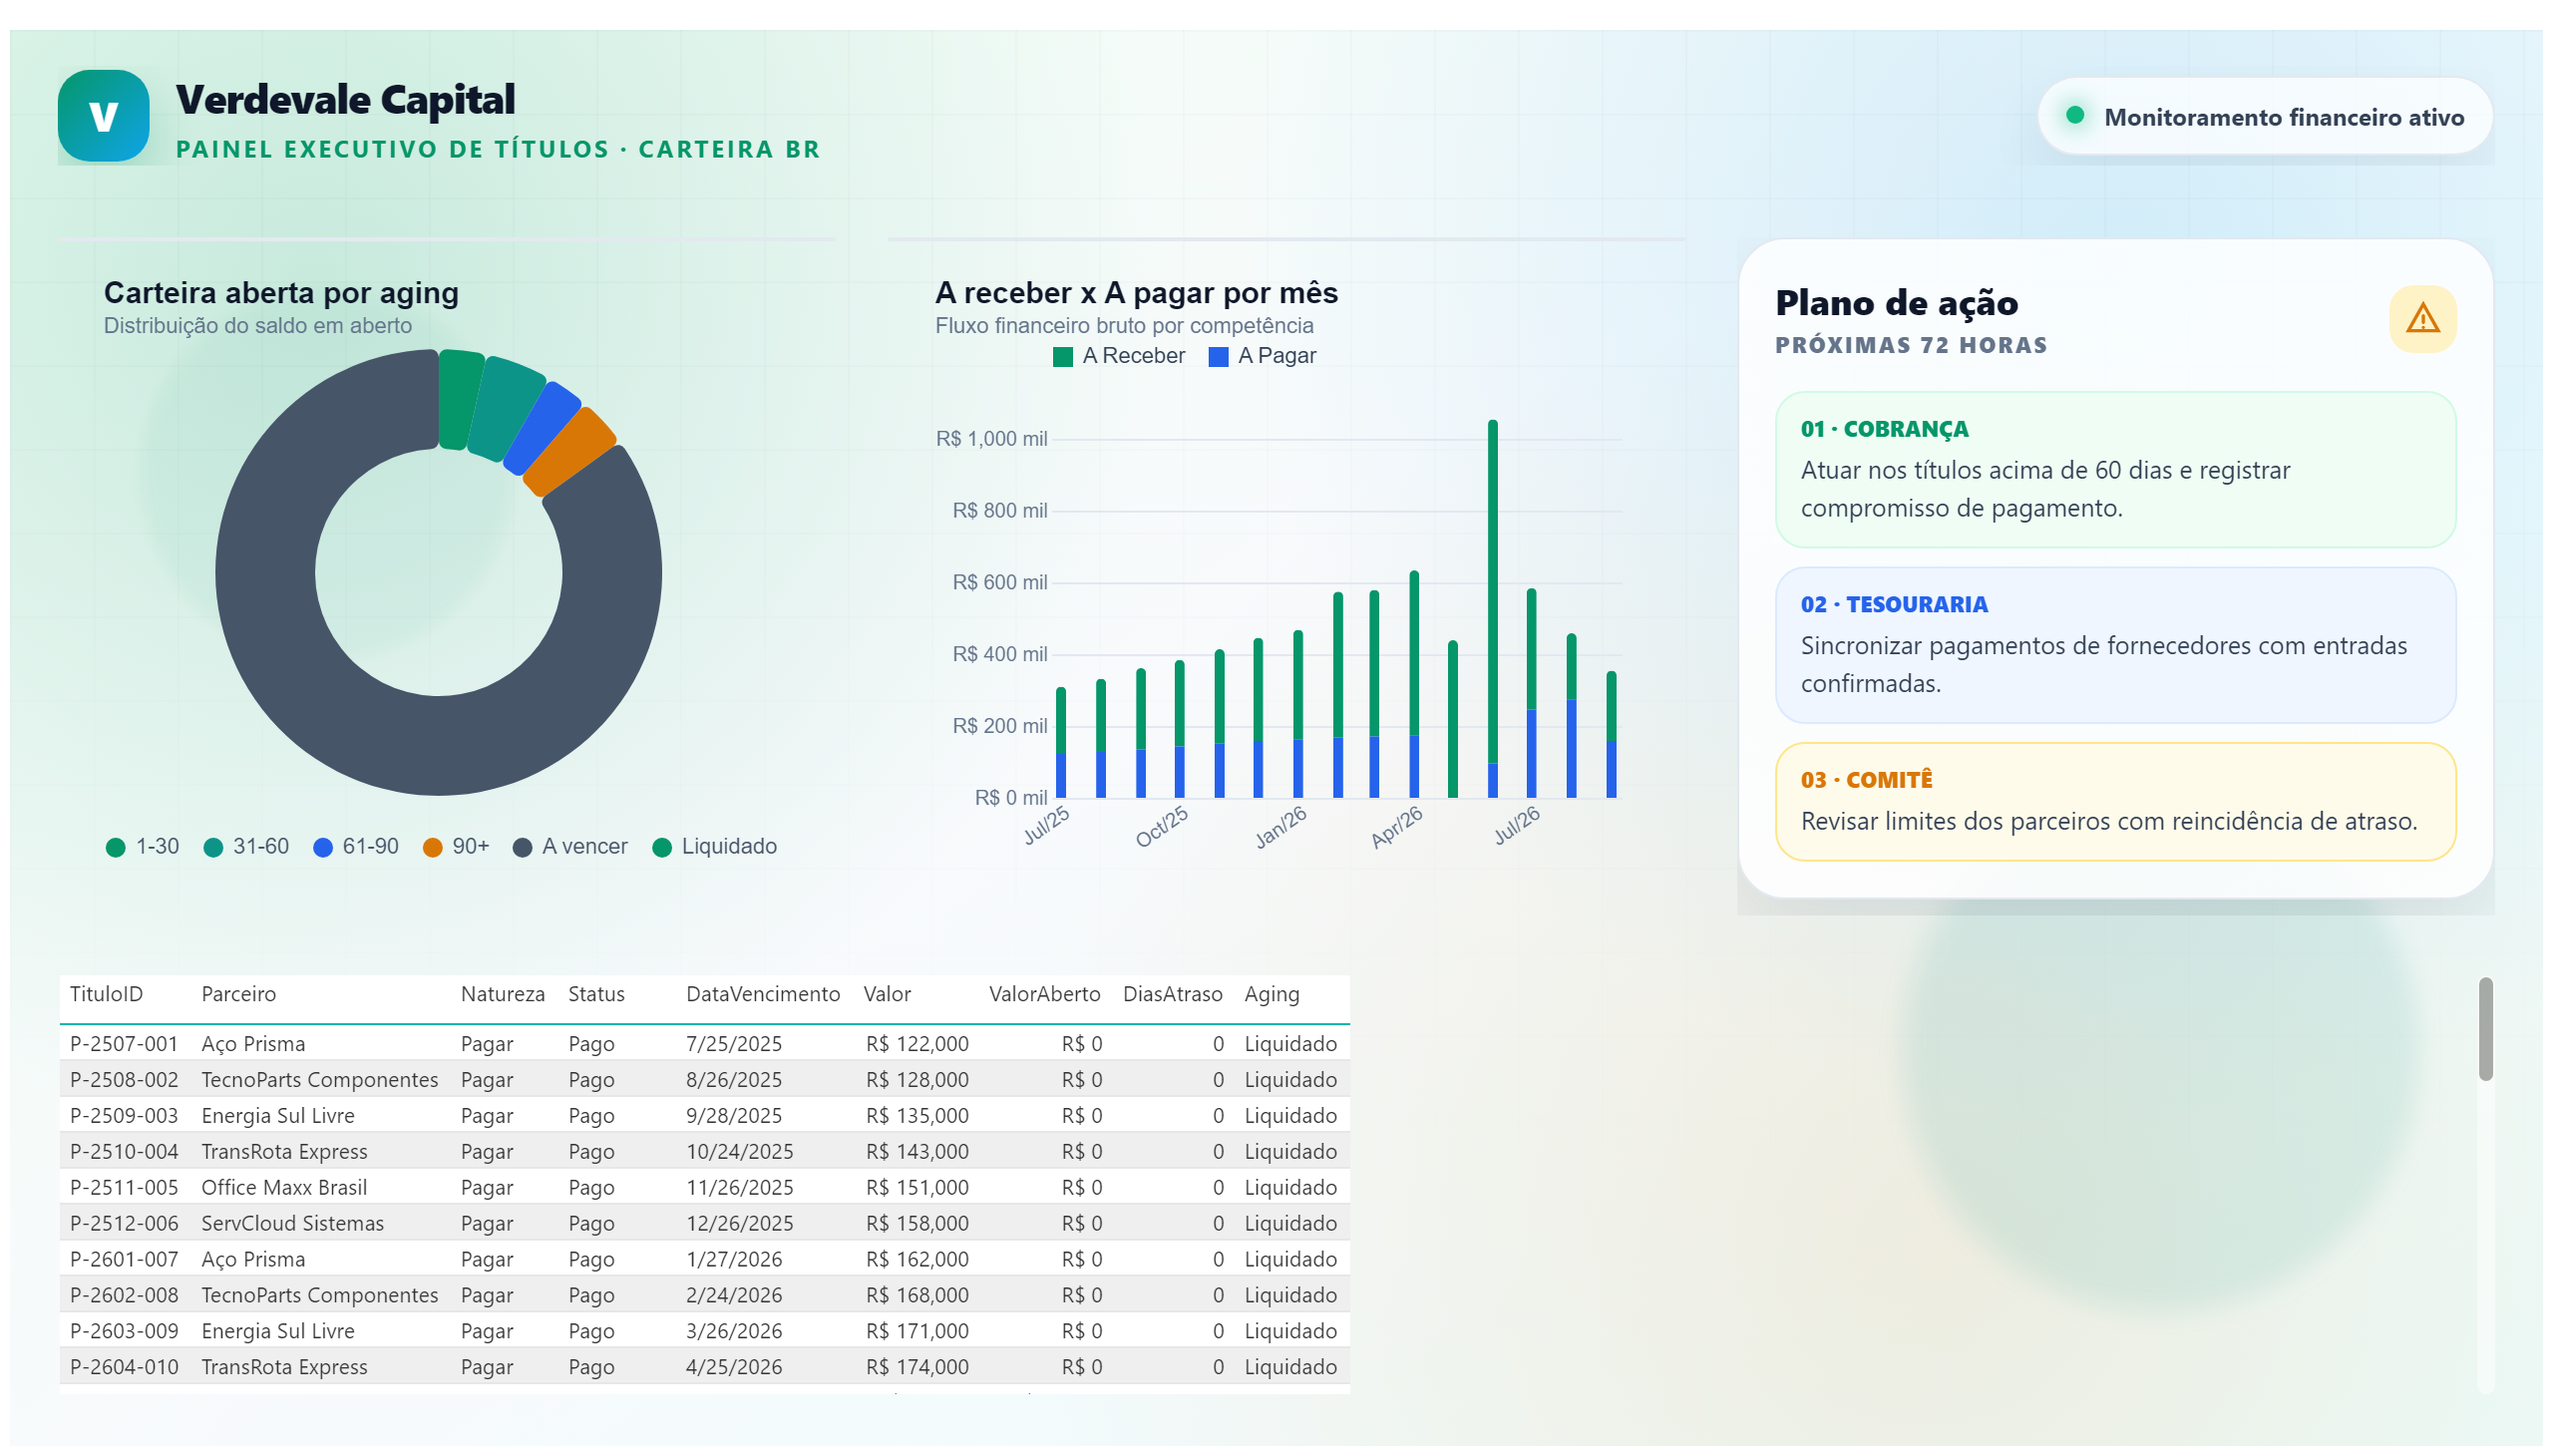
Task: Click the A receber x A pagar por mês title
Action: tap(1136, 293)
